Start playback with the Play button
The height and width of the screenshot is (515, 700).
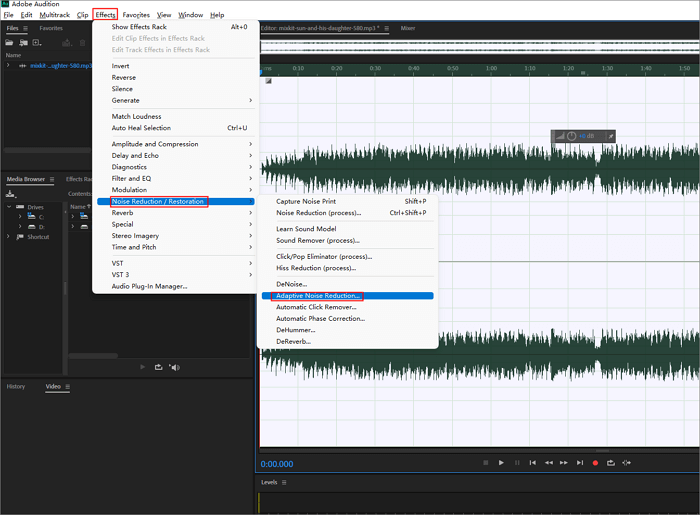pyautogui.click(x=501, y=463)
